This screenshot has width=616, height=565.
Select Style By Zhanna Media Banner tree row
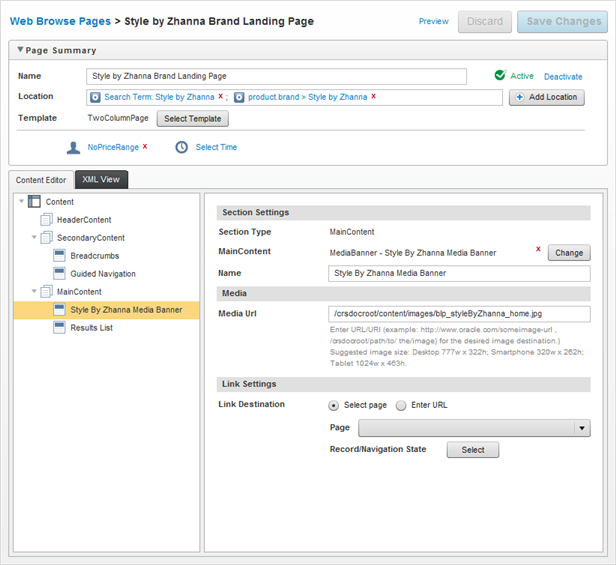coord(106,310)
